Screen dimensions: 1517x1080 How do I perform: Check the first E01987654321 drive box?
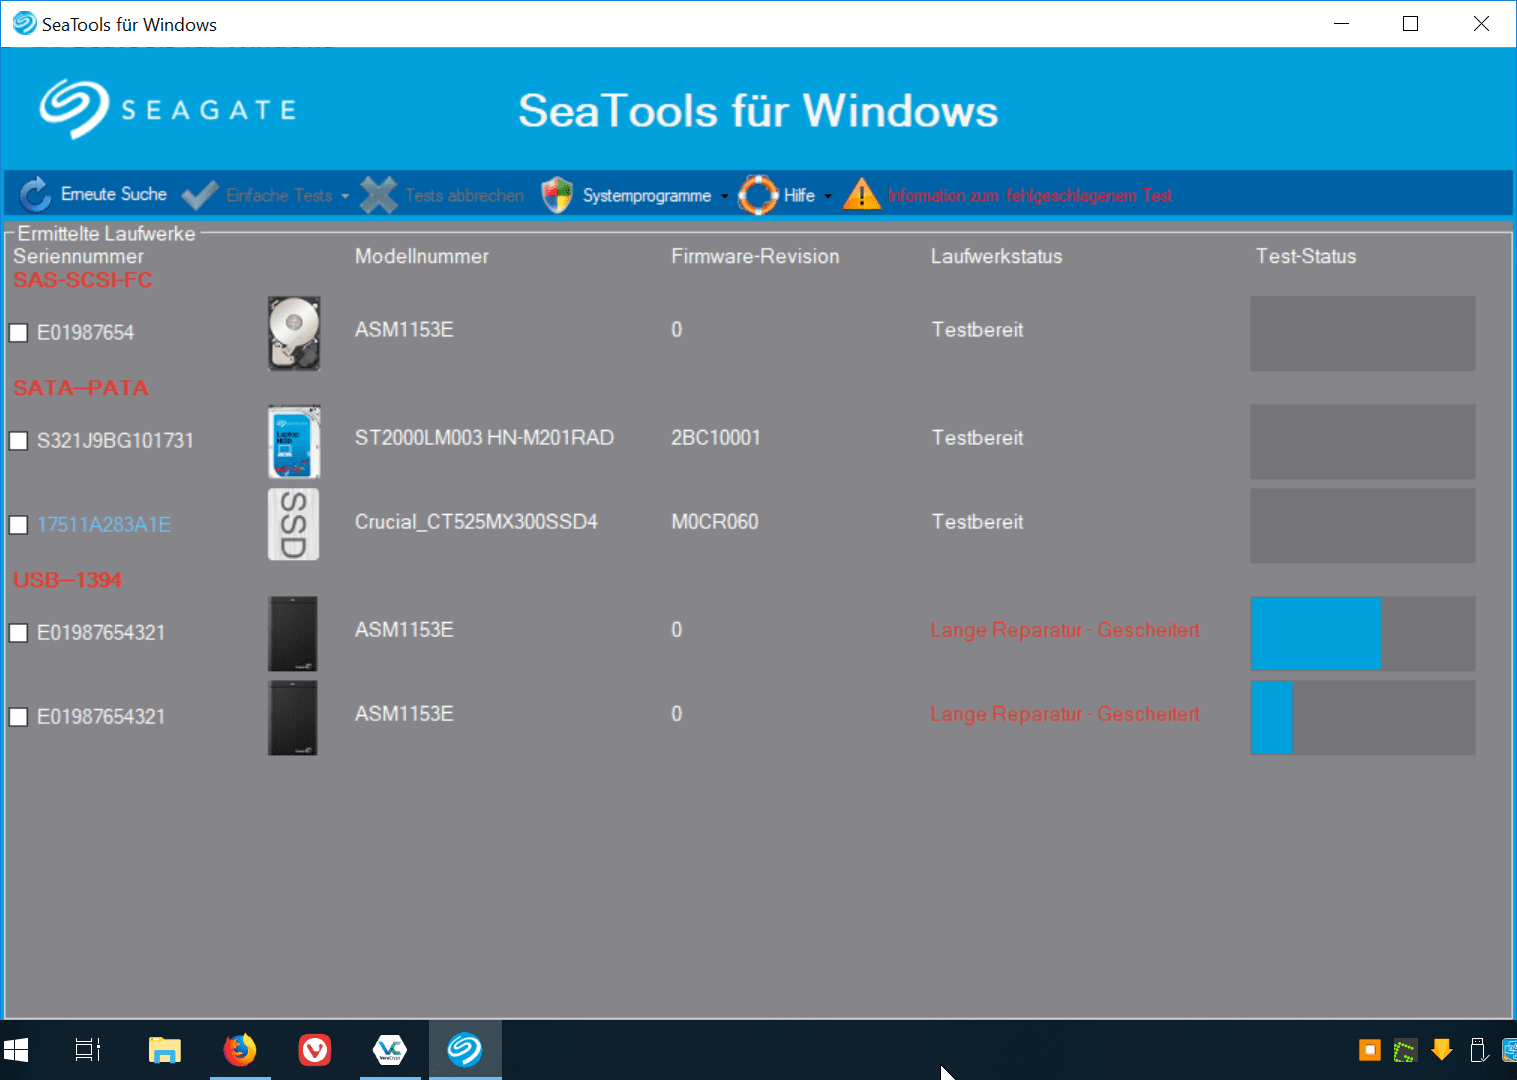(18, 633)
